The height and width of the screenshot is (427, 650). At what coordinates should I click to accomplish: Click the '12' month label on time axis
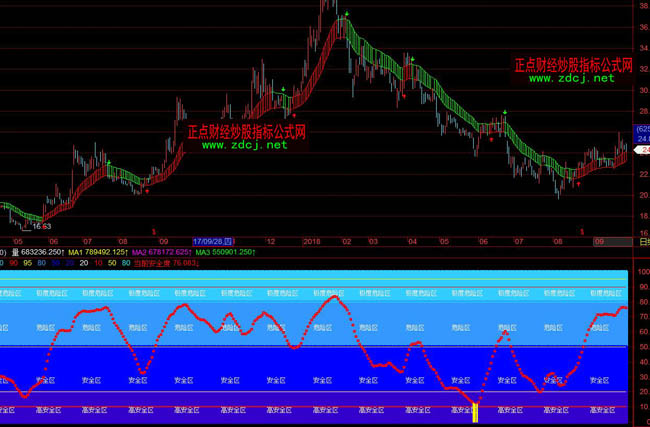271,241
